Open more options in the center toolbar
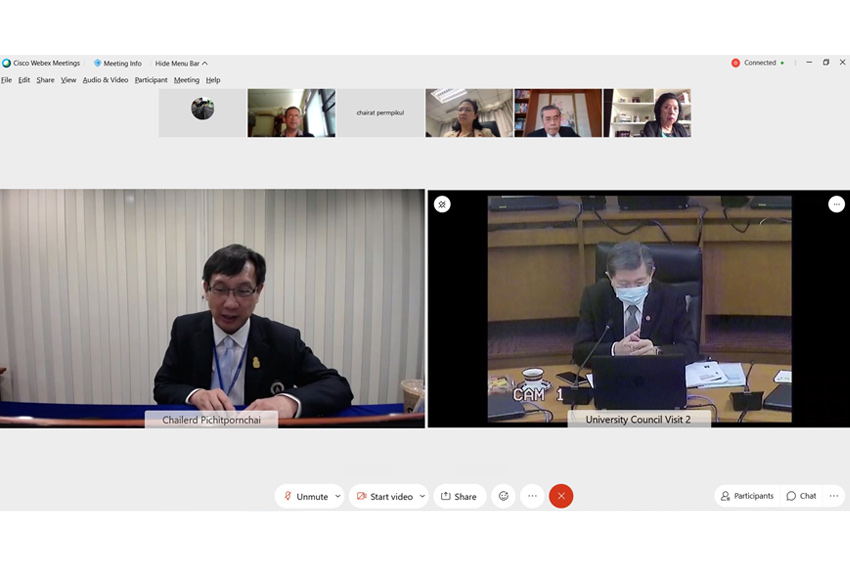The height and width of the screenshot is (567, 850). [x=532, y=496]
